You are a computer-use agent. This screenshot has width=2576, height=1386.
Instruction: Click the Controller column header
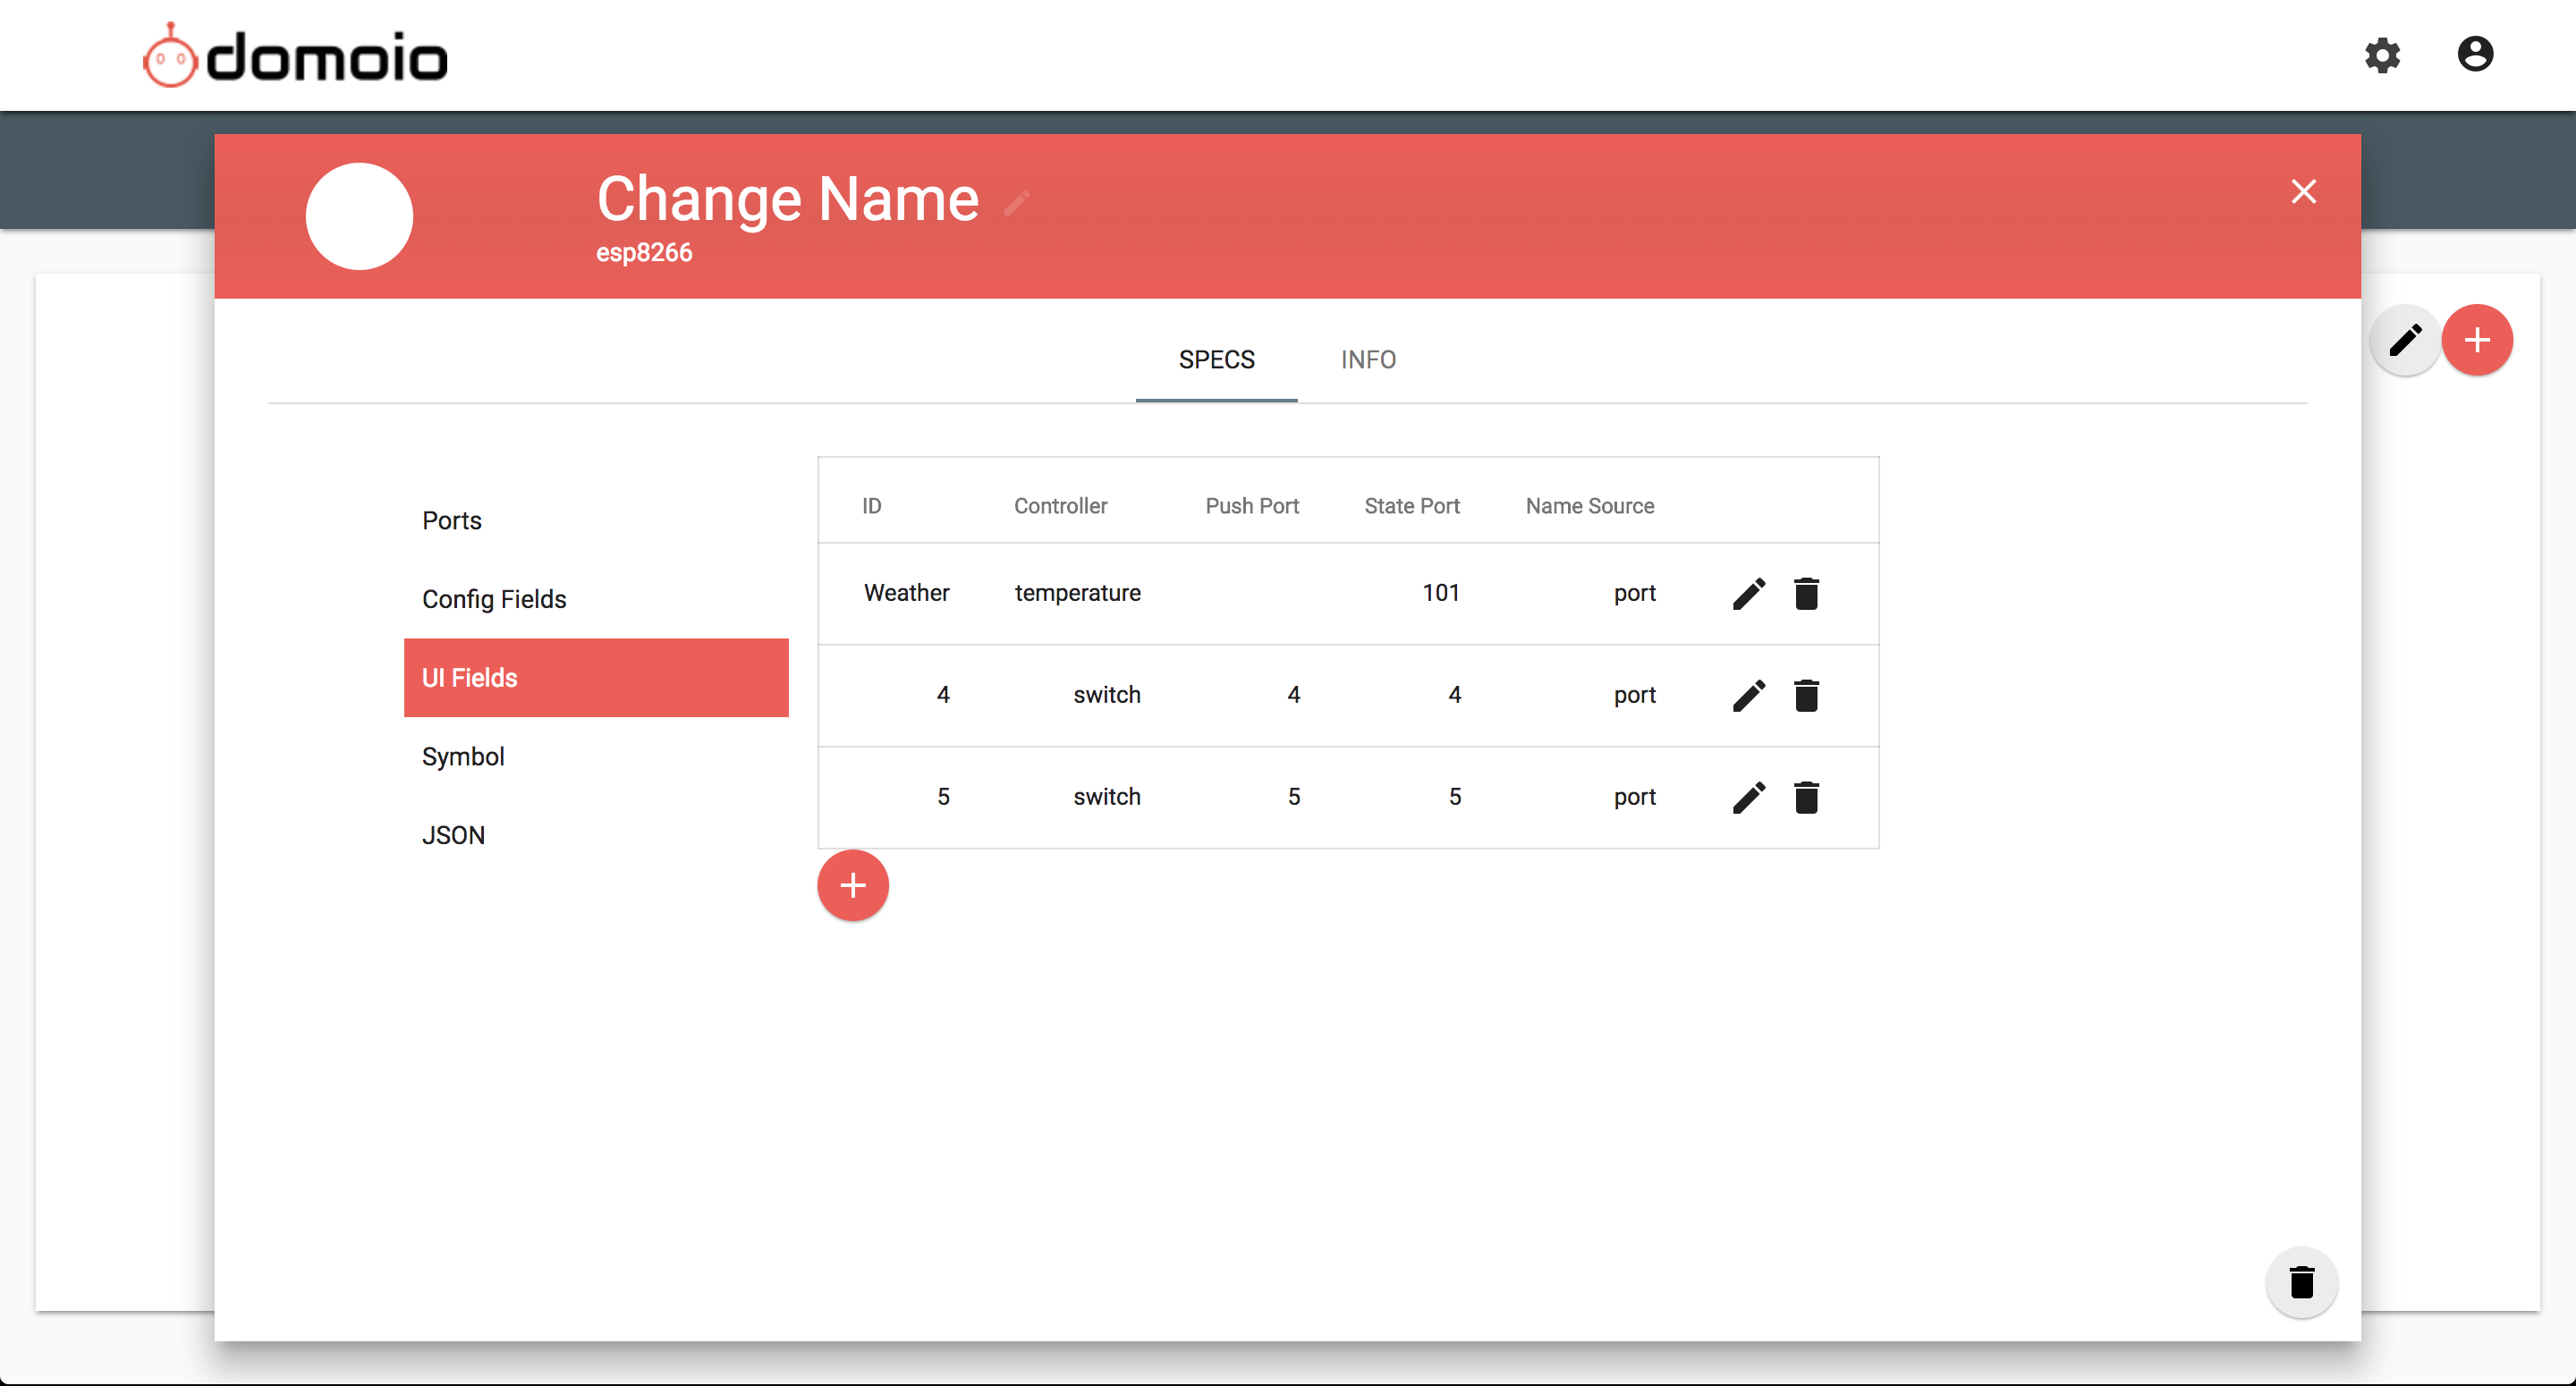coord(1060,506)
